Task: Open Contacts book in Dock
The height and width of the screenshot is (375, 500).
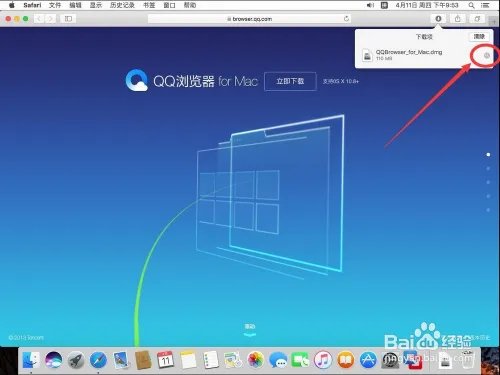Action: [x=143, y=360]
